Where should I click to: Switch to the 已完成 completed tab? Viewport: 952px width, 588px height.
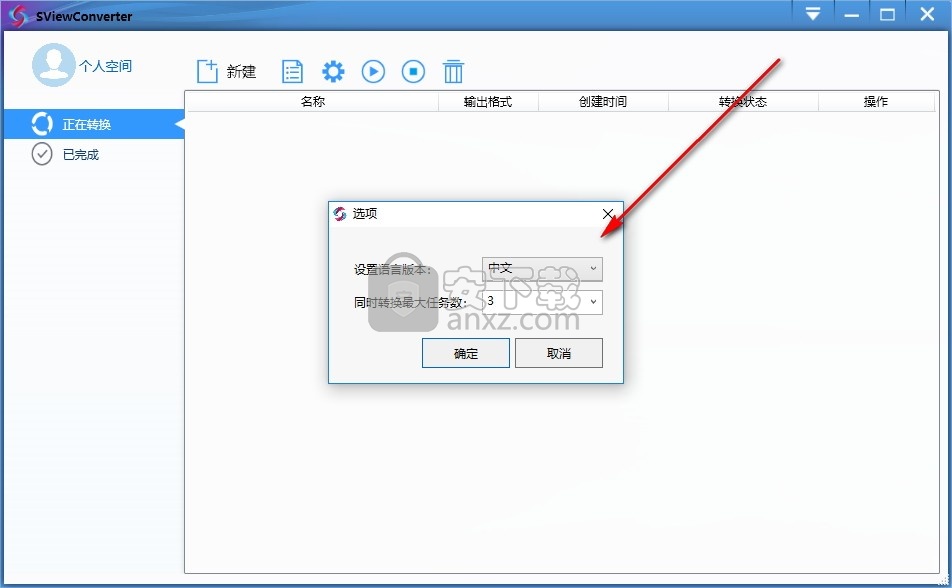coord(94,154)
